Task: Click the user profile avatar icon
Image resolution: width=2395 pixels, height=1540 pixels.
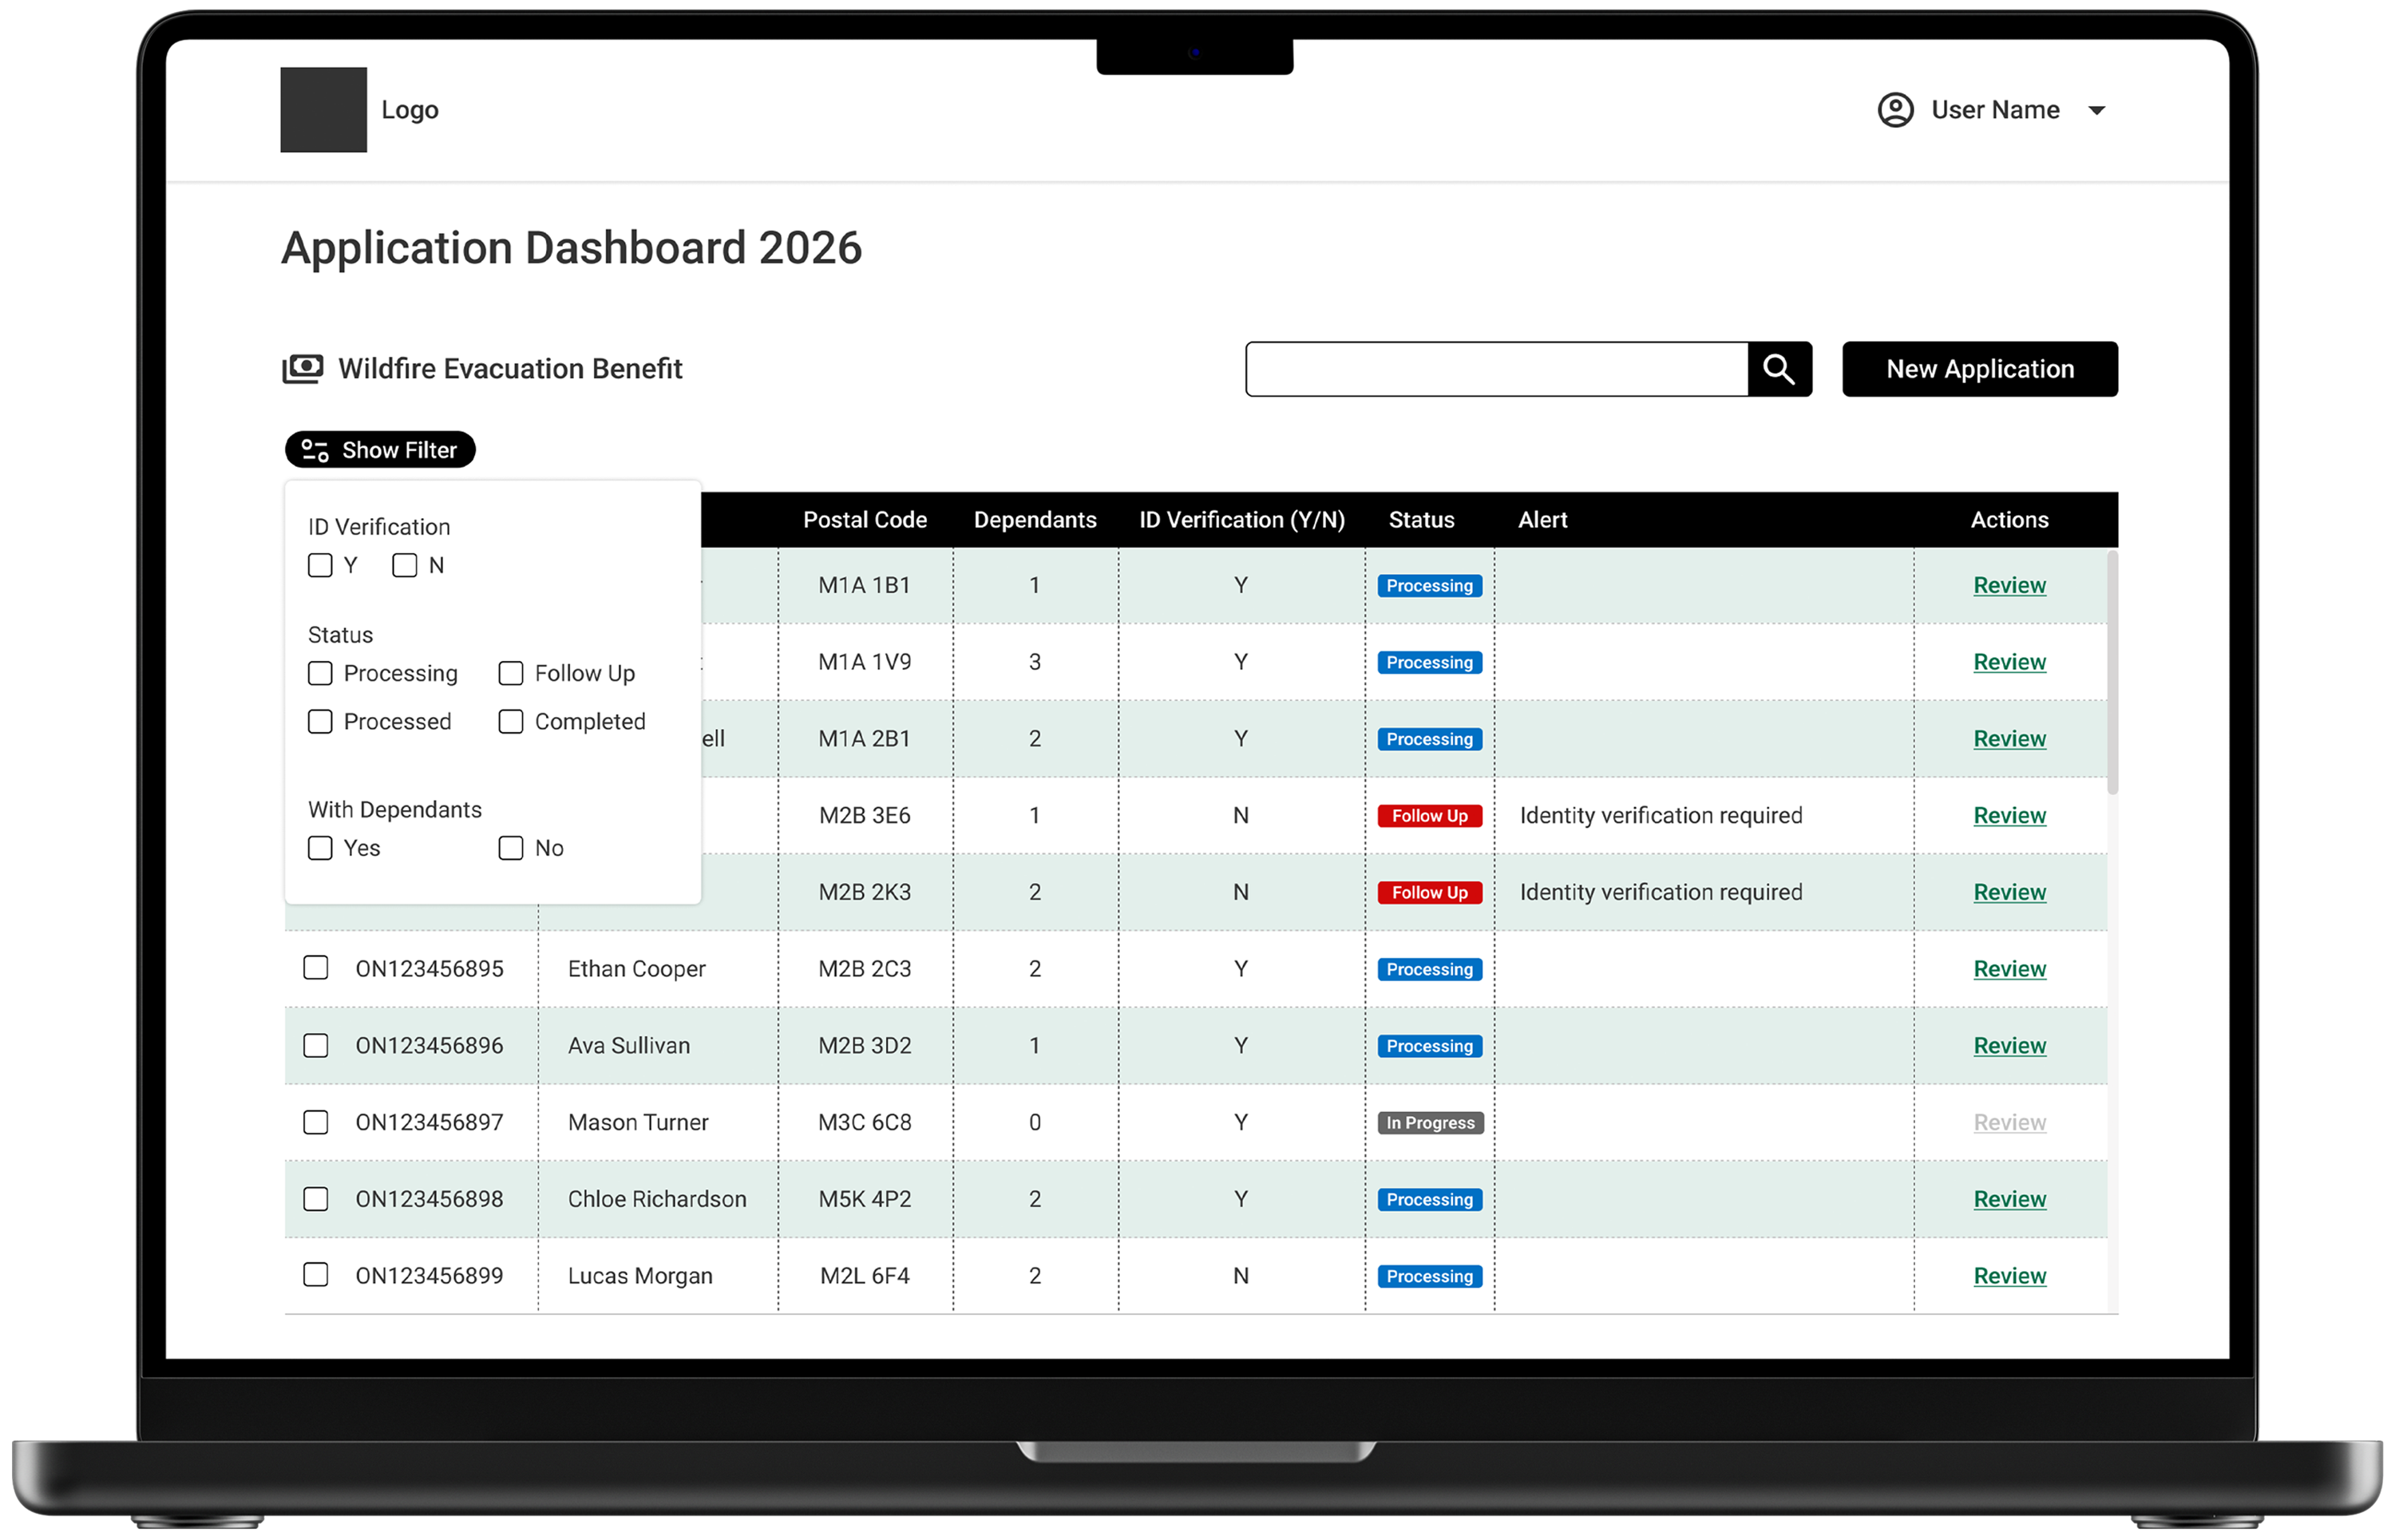Action: point(1895,110)
